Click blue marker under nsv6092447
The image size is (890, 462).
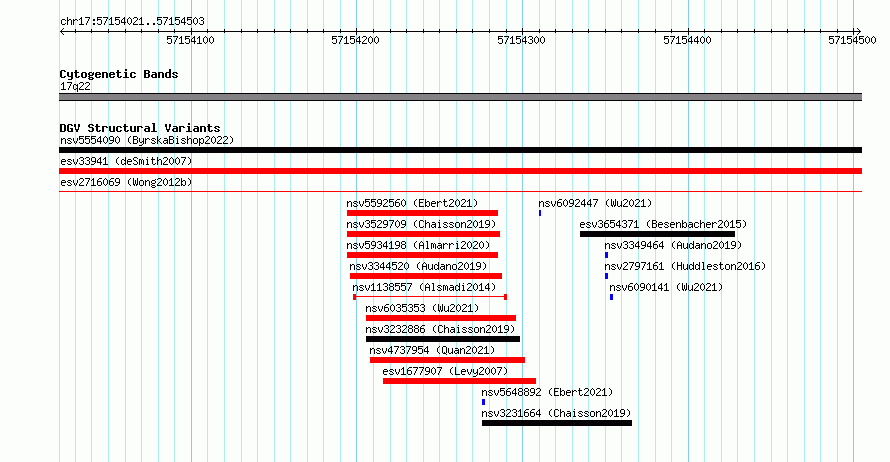pyautogui.click(x=540, y=213)
